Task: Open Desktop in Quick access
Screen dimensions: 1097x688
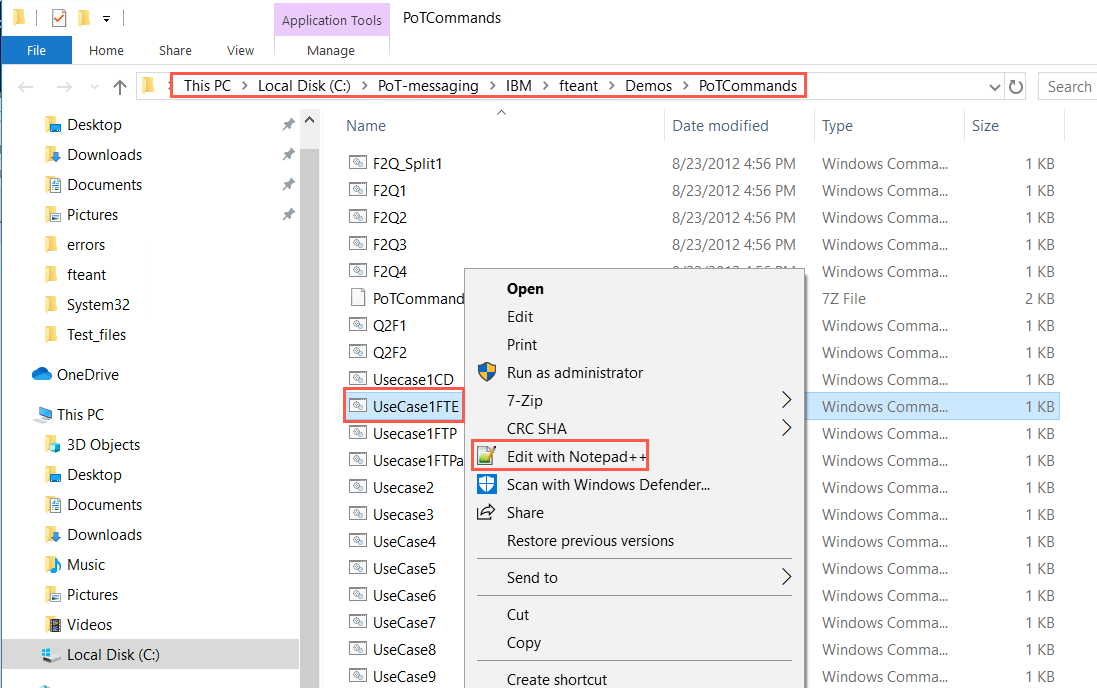Action: (x=94, y=125)
